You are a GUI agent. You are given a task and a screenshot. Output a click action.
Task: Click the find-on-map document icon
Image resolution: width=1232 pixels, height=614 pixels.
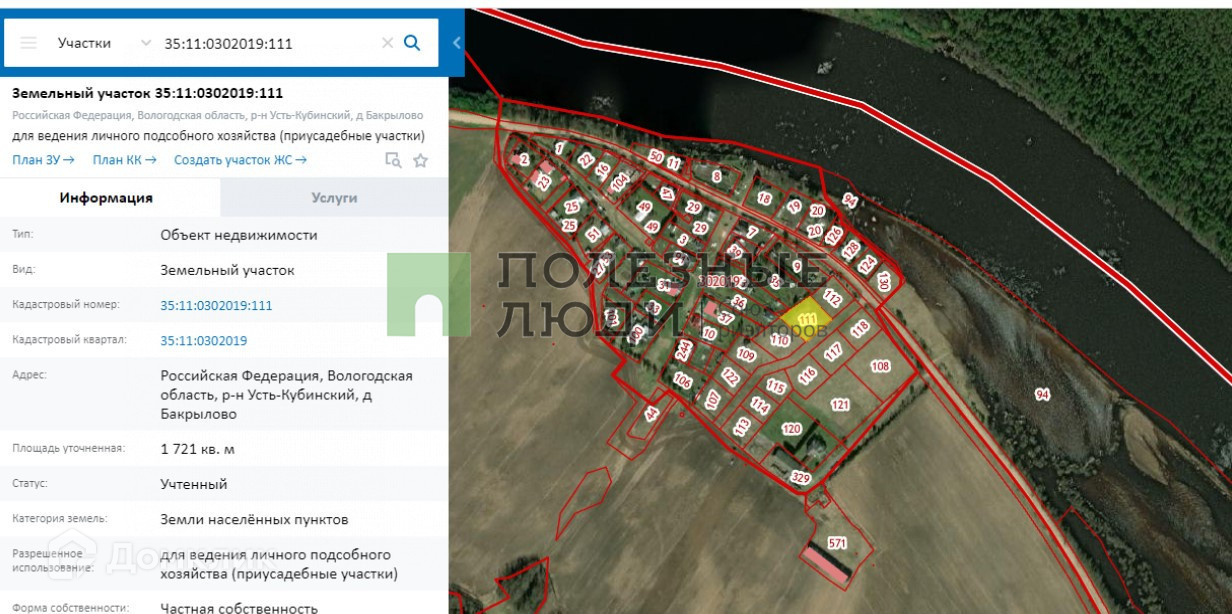tap(393, 160)
